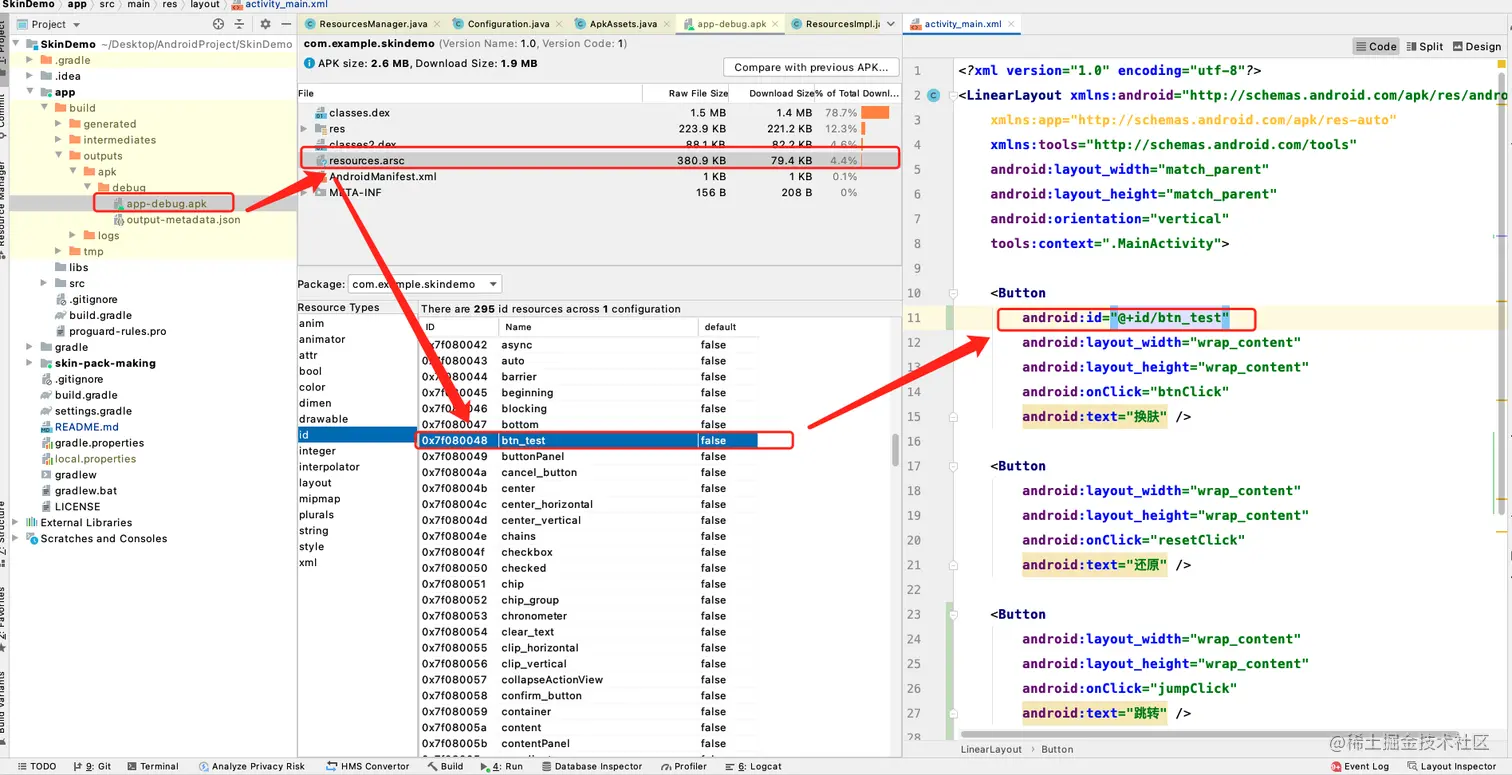The image size is (1512, 775).
Task: Open Project panel gear settings
Action: pyautogui.click(x=265, y=24)
